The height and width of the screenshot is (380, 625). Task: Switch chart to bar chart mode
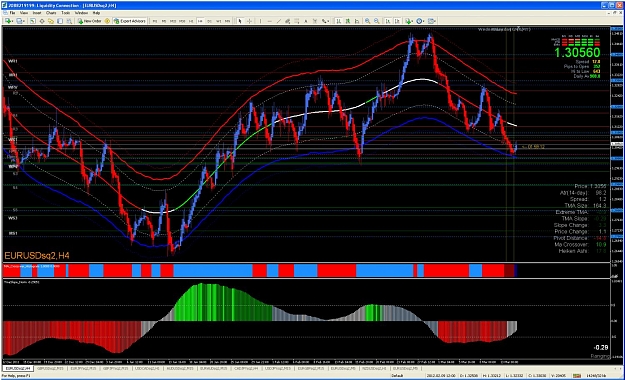338,21
